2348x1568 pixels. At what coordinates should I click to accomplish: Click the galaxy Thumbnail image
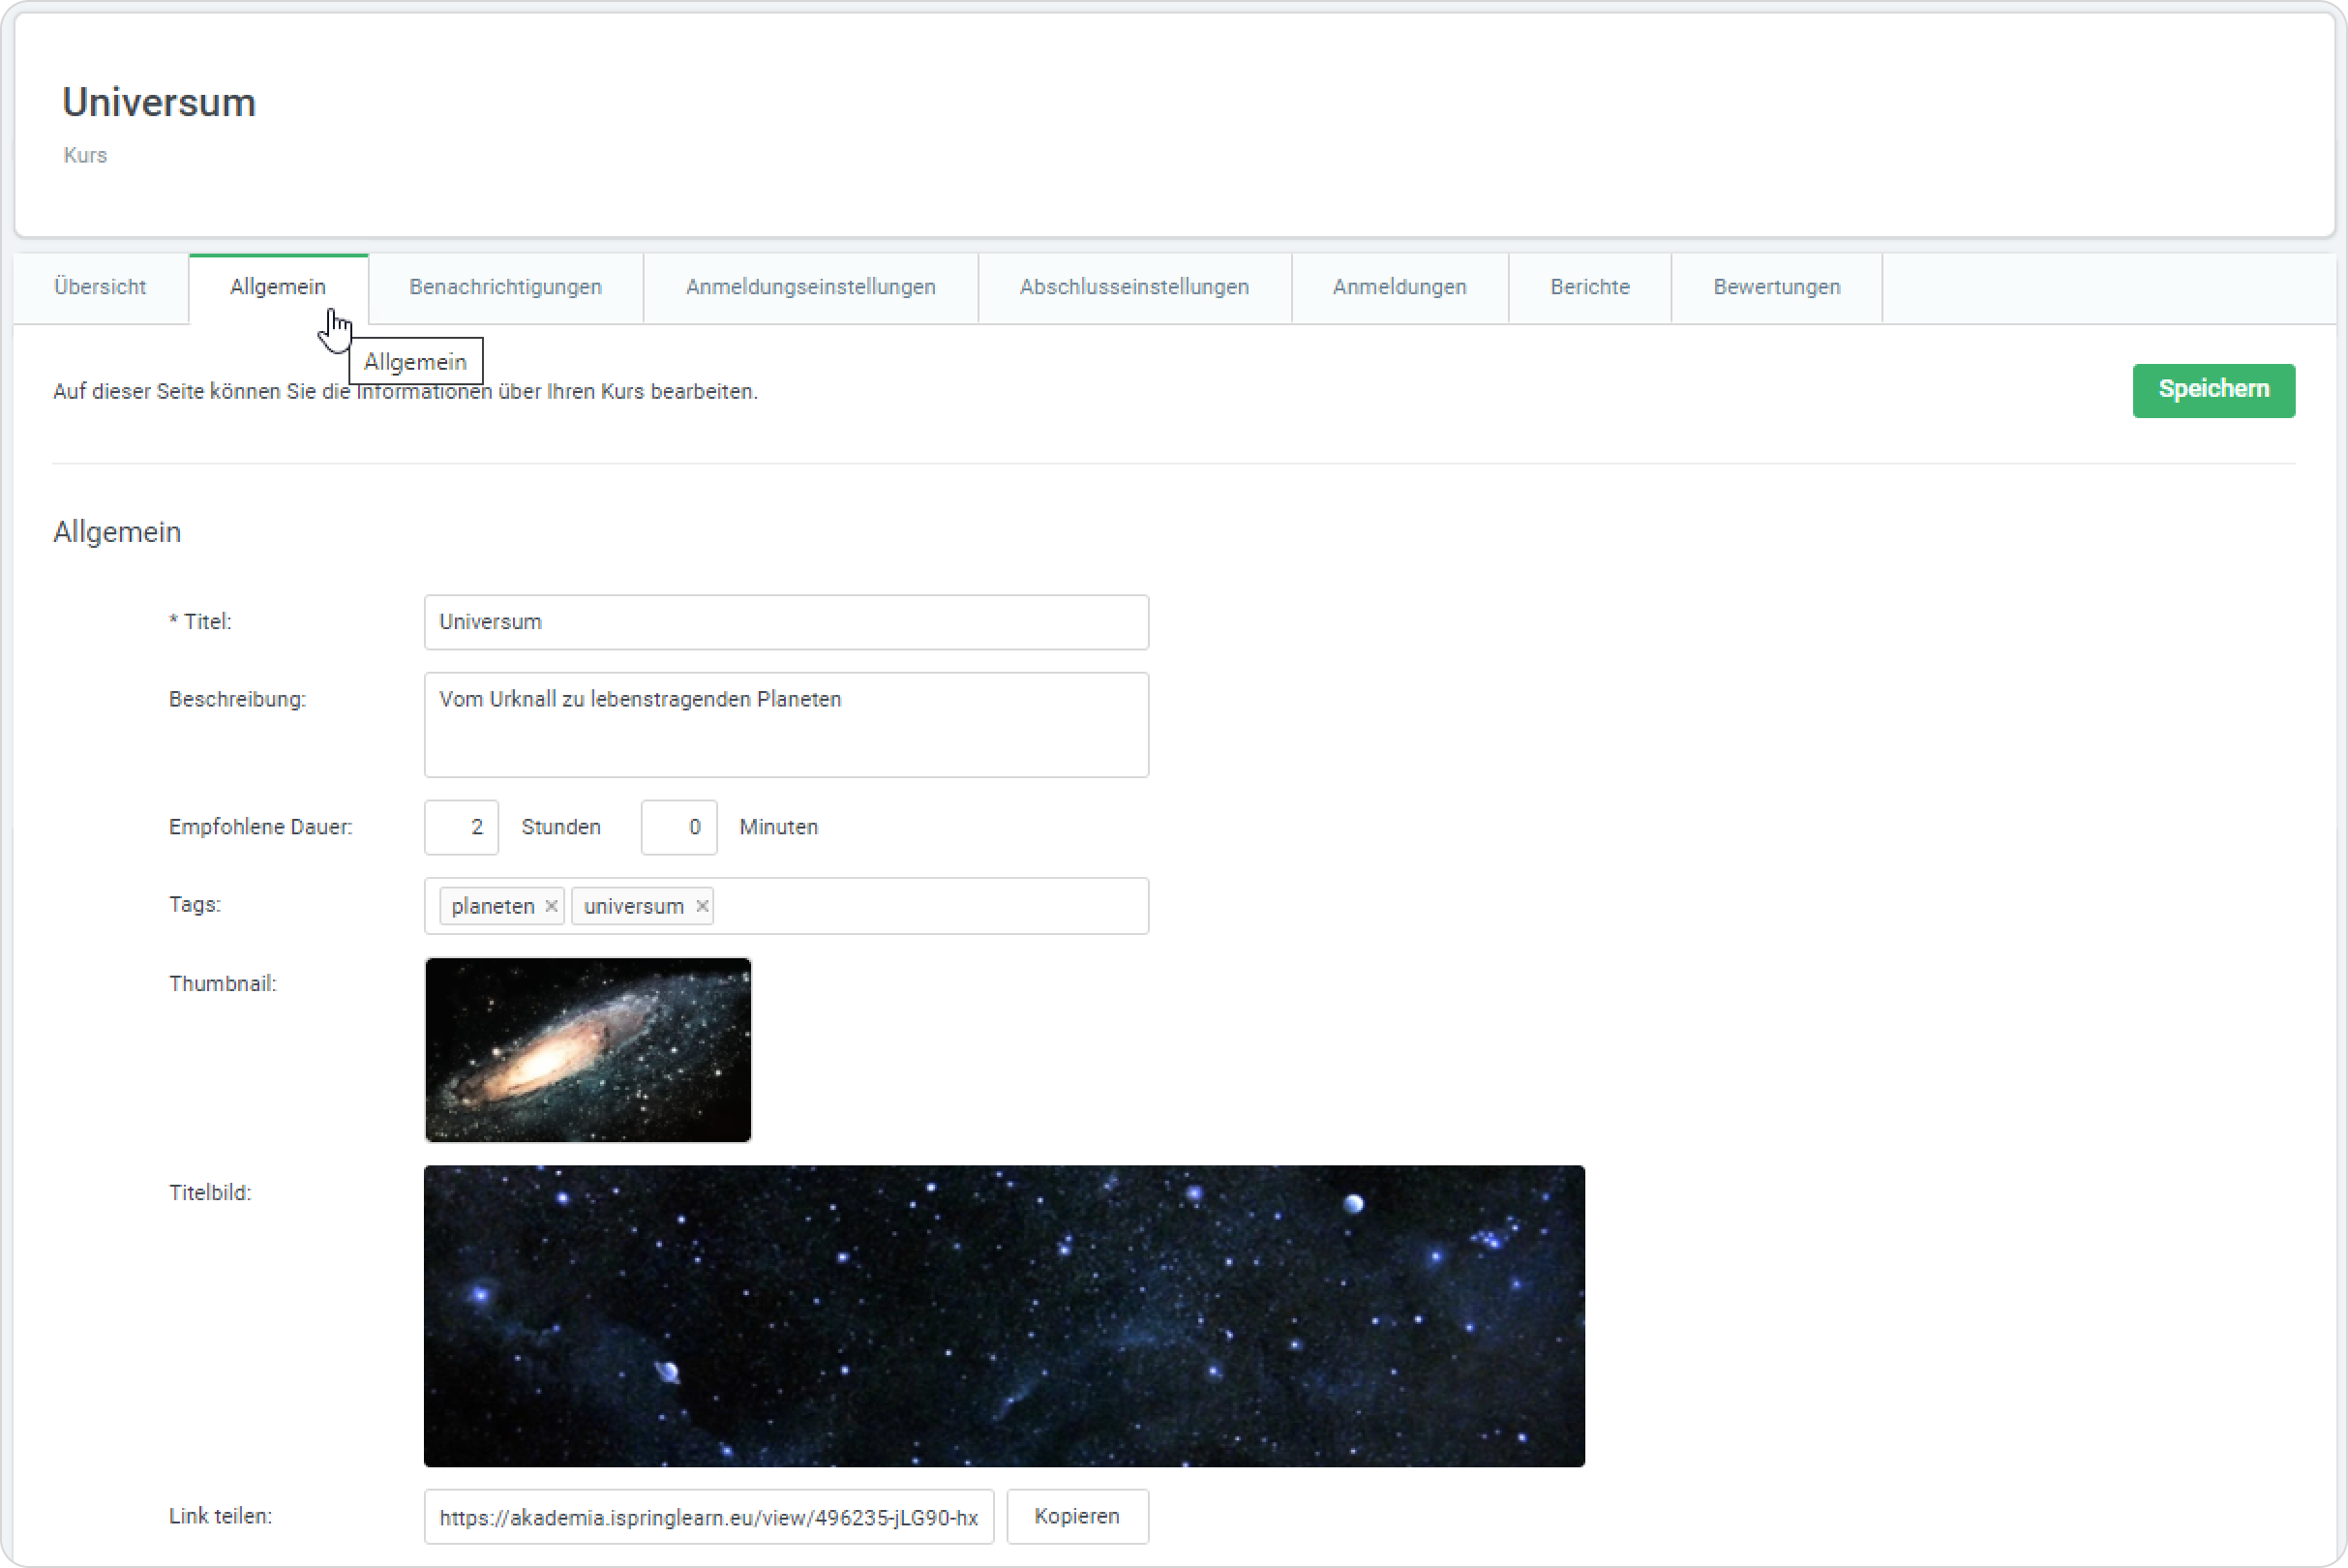click(x=588, y=1050)
